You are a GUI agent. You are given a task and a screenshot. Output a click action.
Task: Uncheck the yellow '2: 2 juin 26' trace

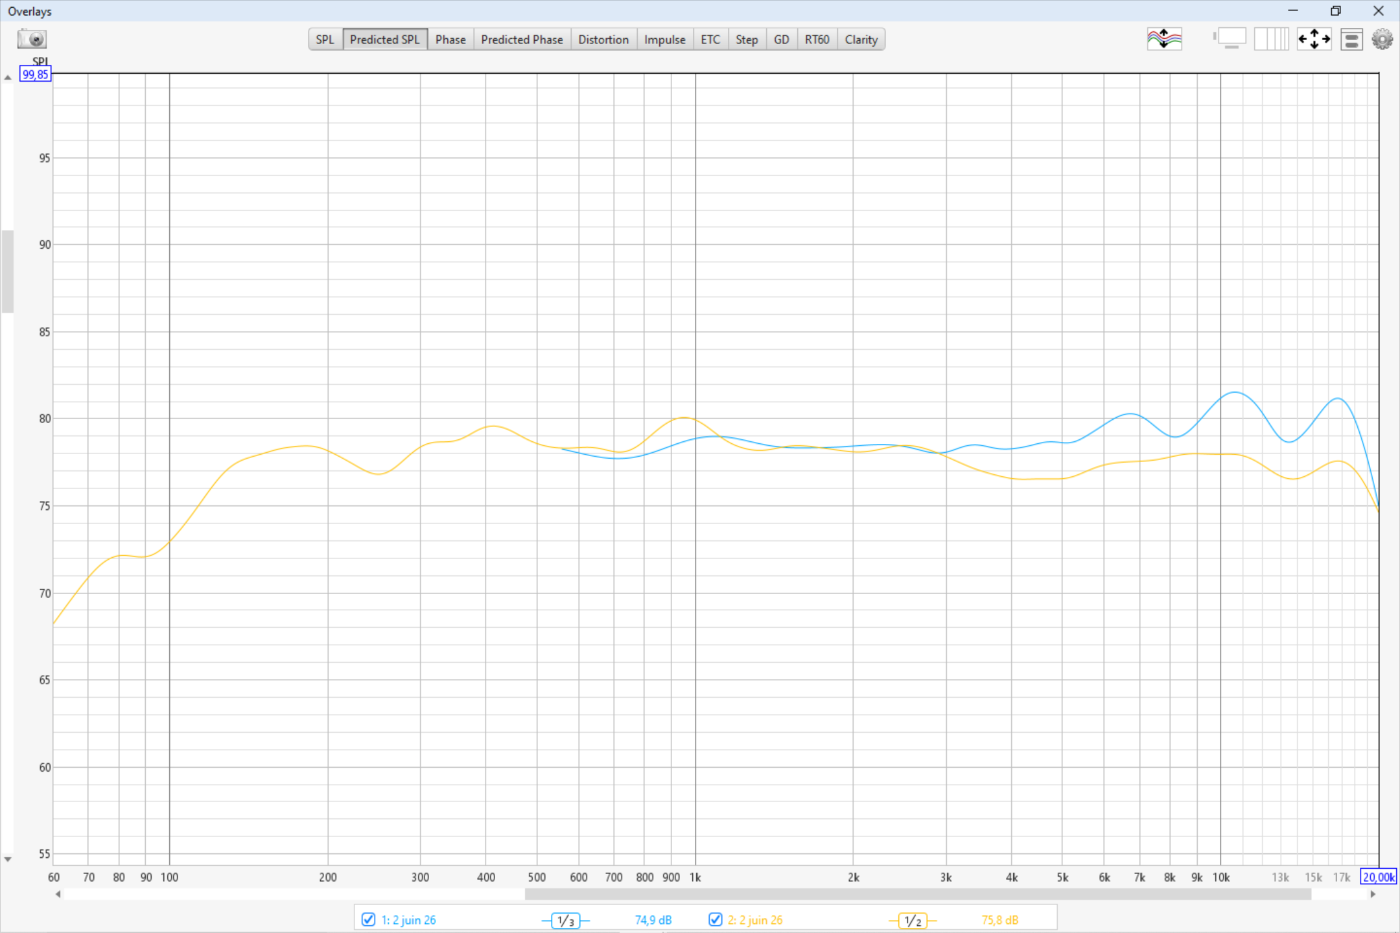[x=715, y=919]
